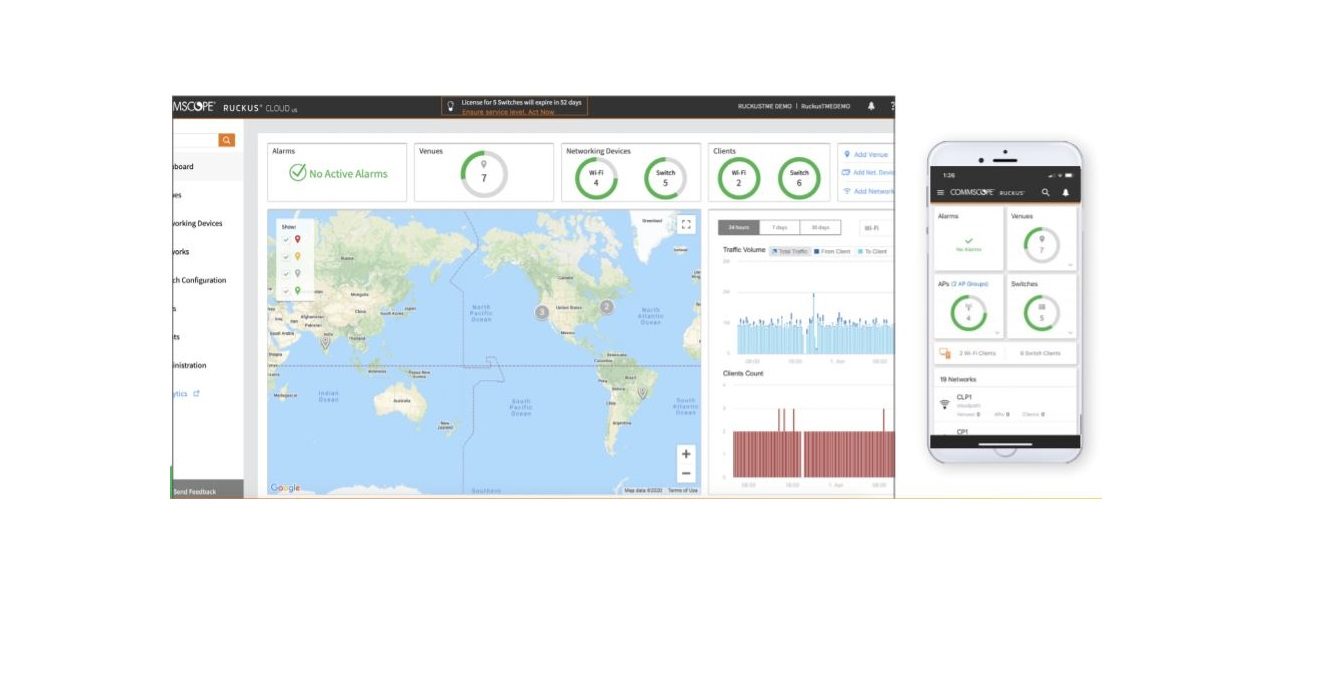Expand the map using the fullscreen icon
The image size is (1326, 678).
[685, 224]
